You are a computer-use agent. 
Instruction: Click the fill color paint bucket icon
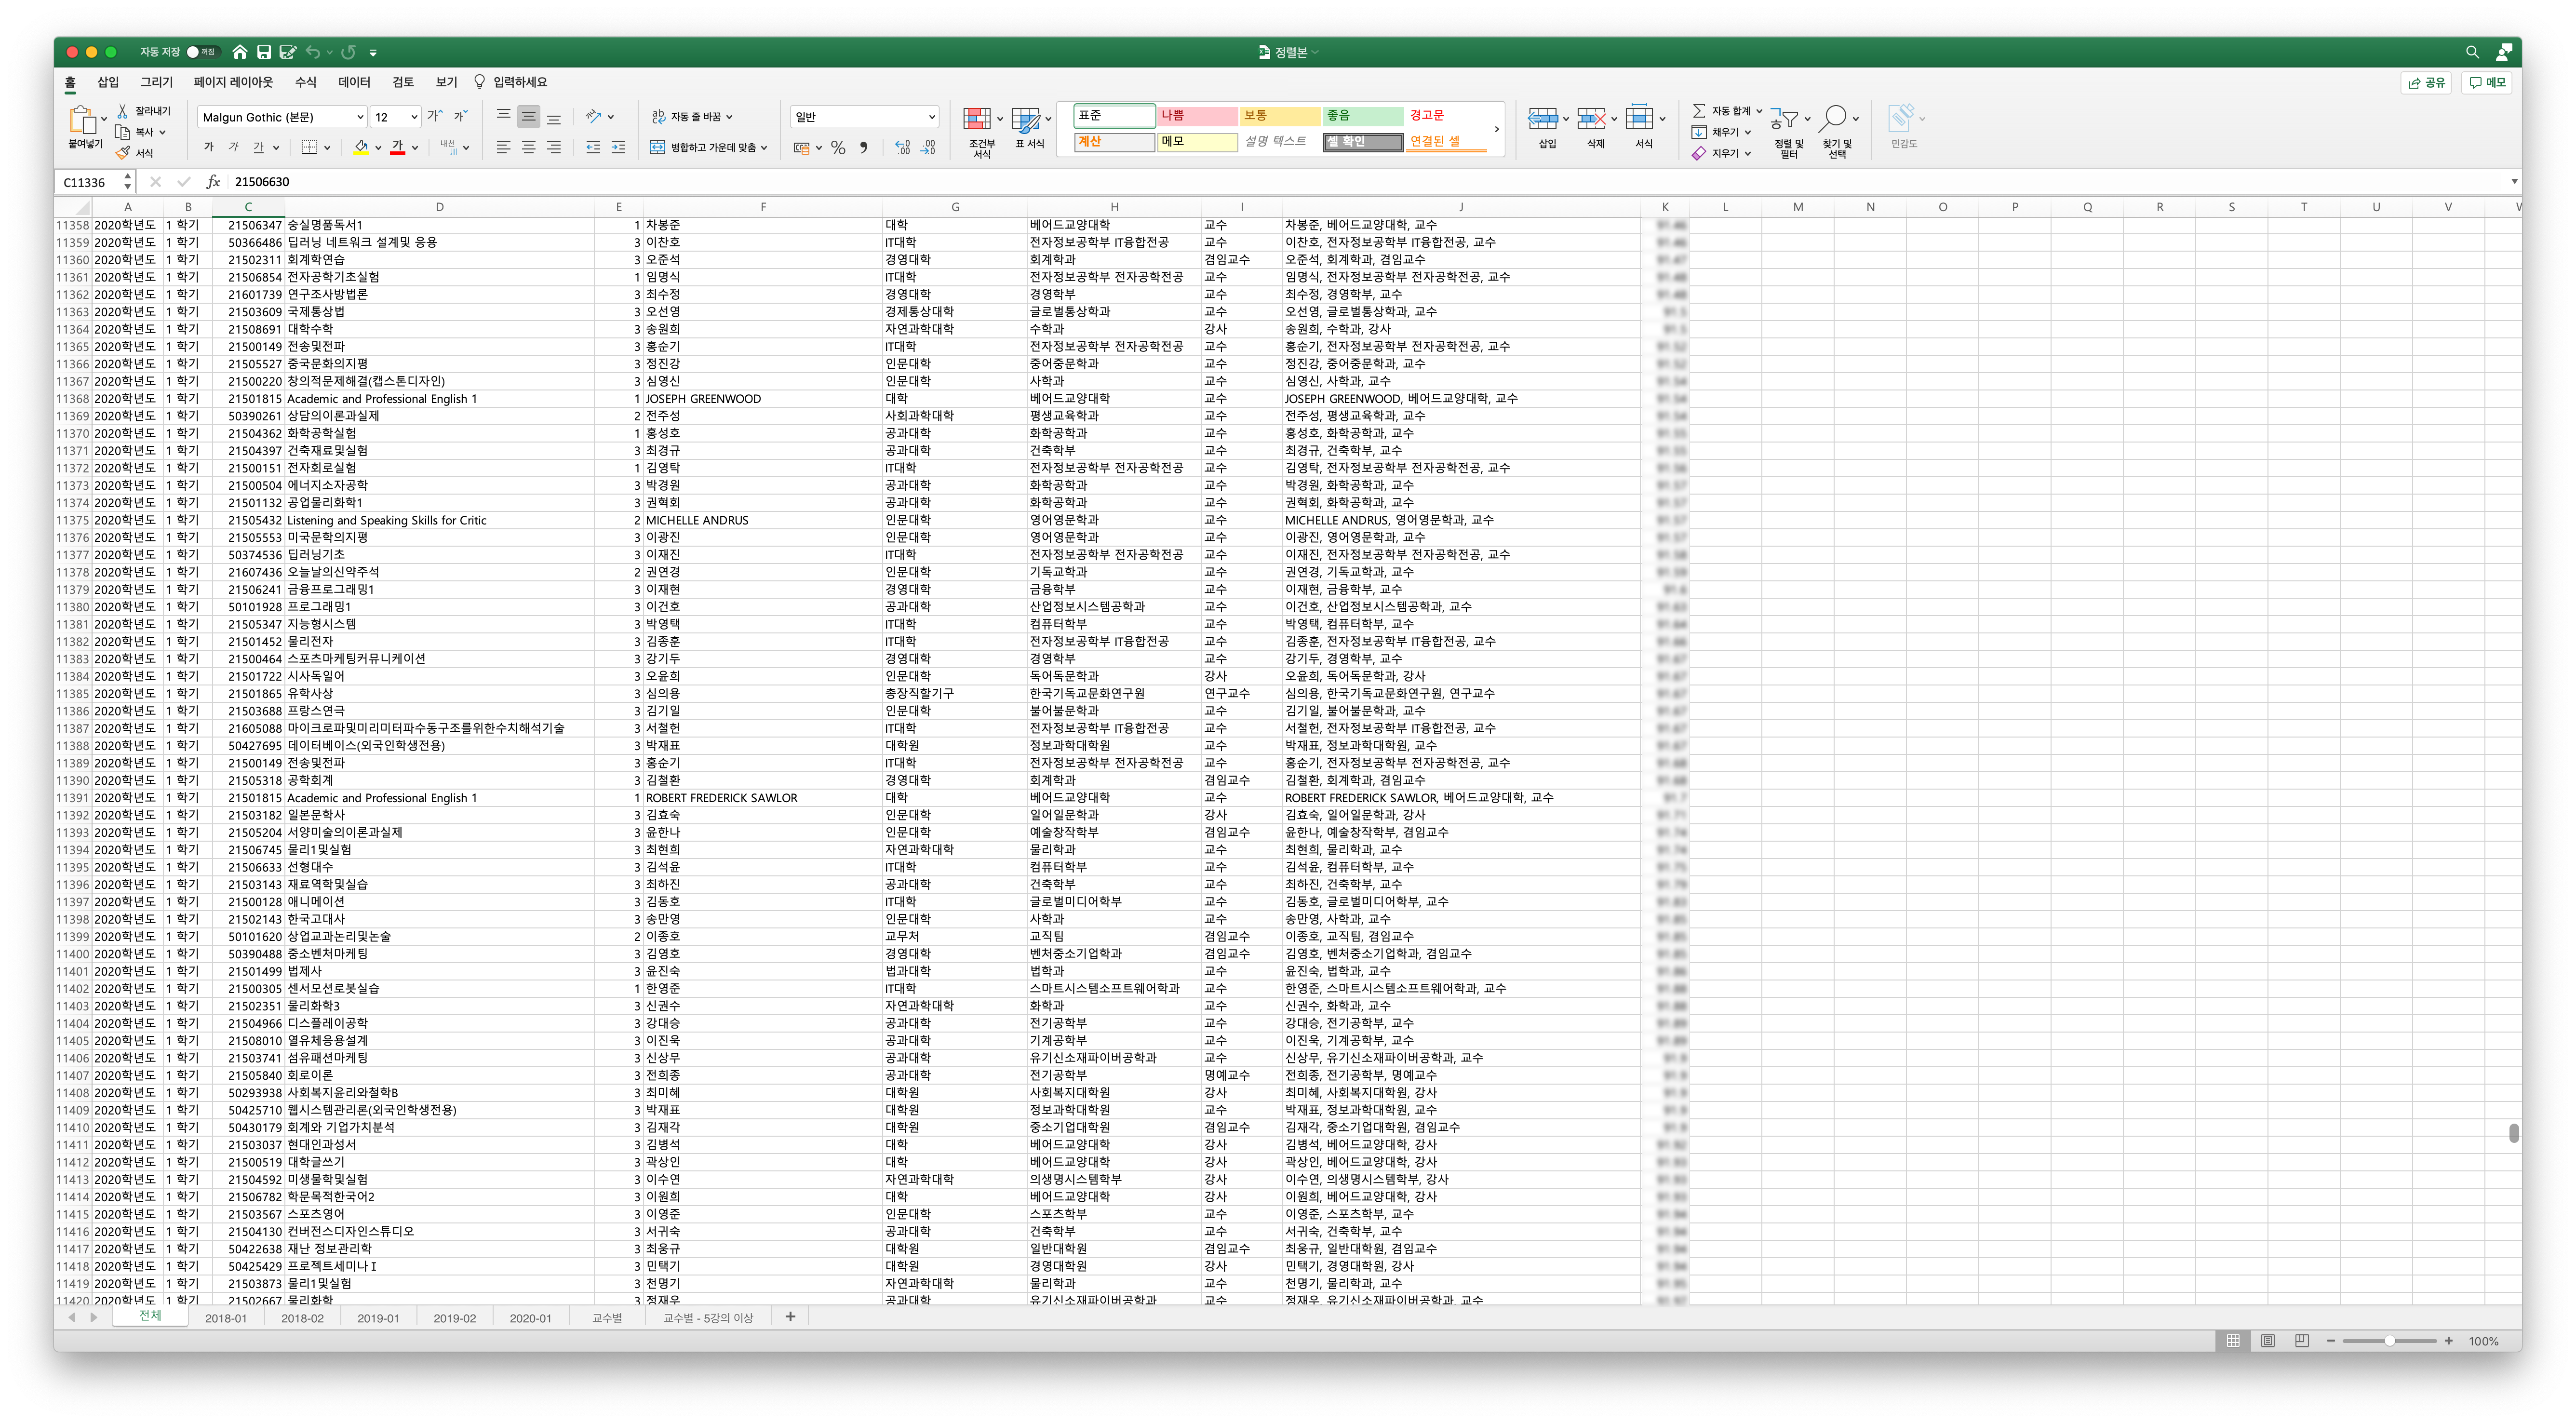[361, 147]
